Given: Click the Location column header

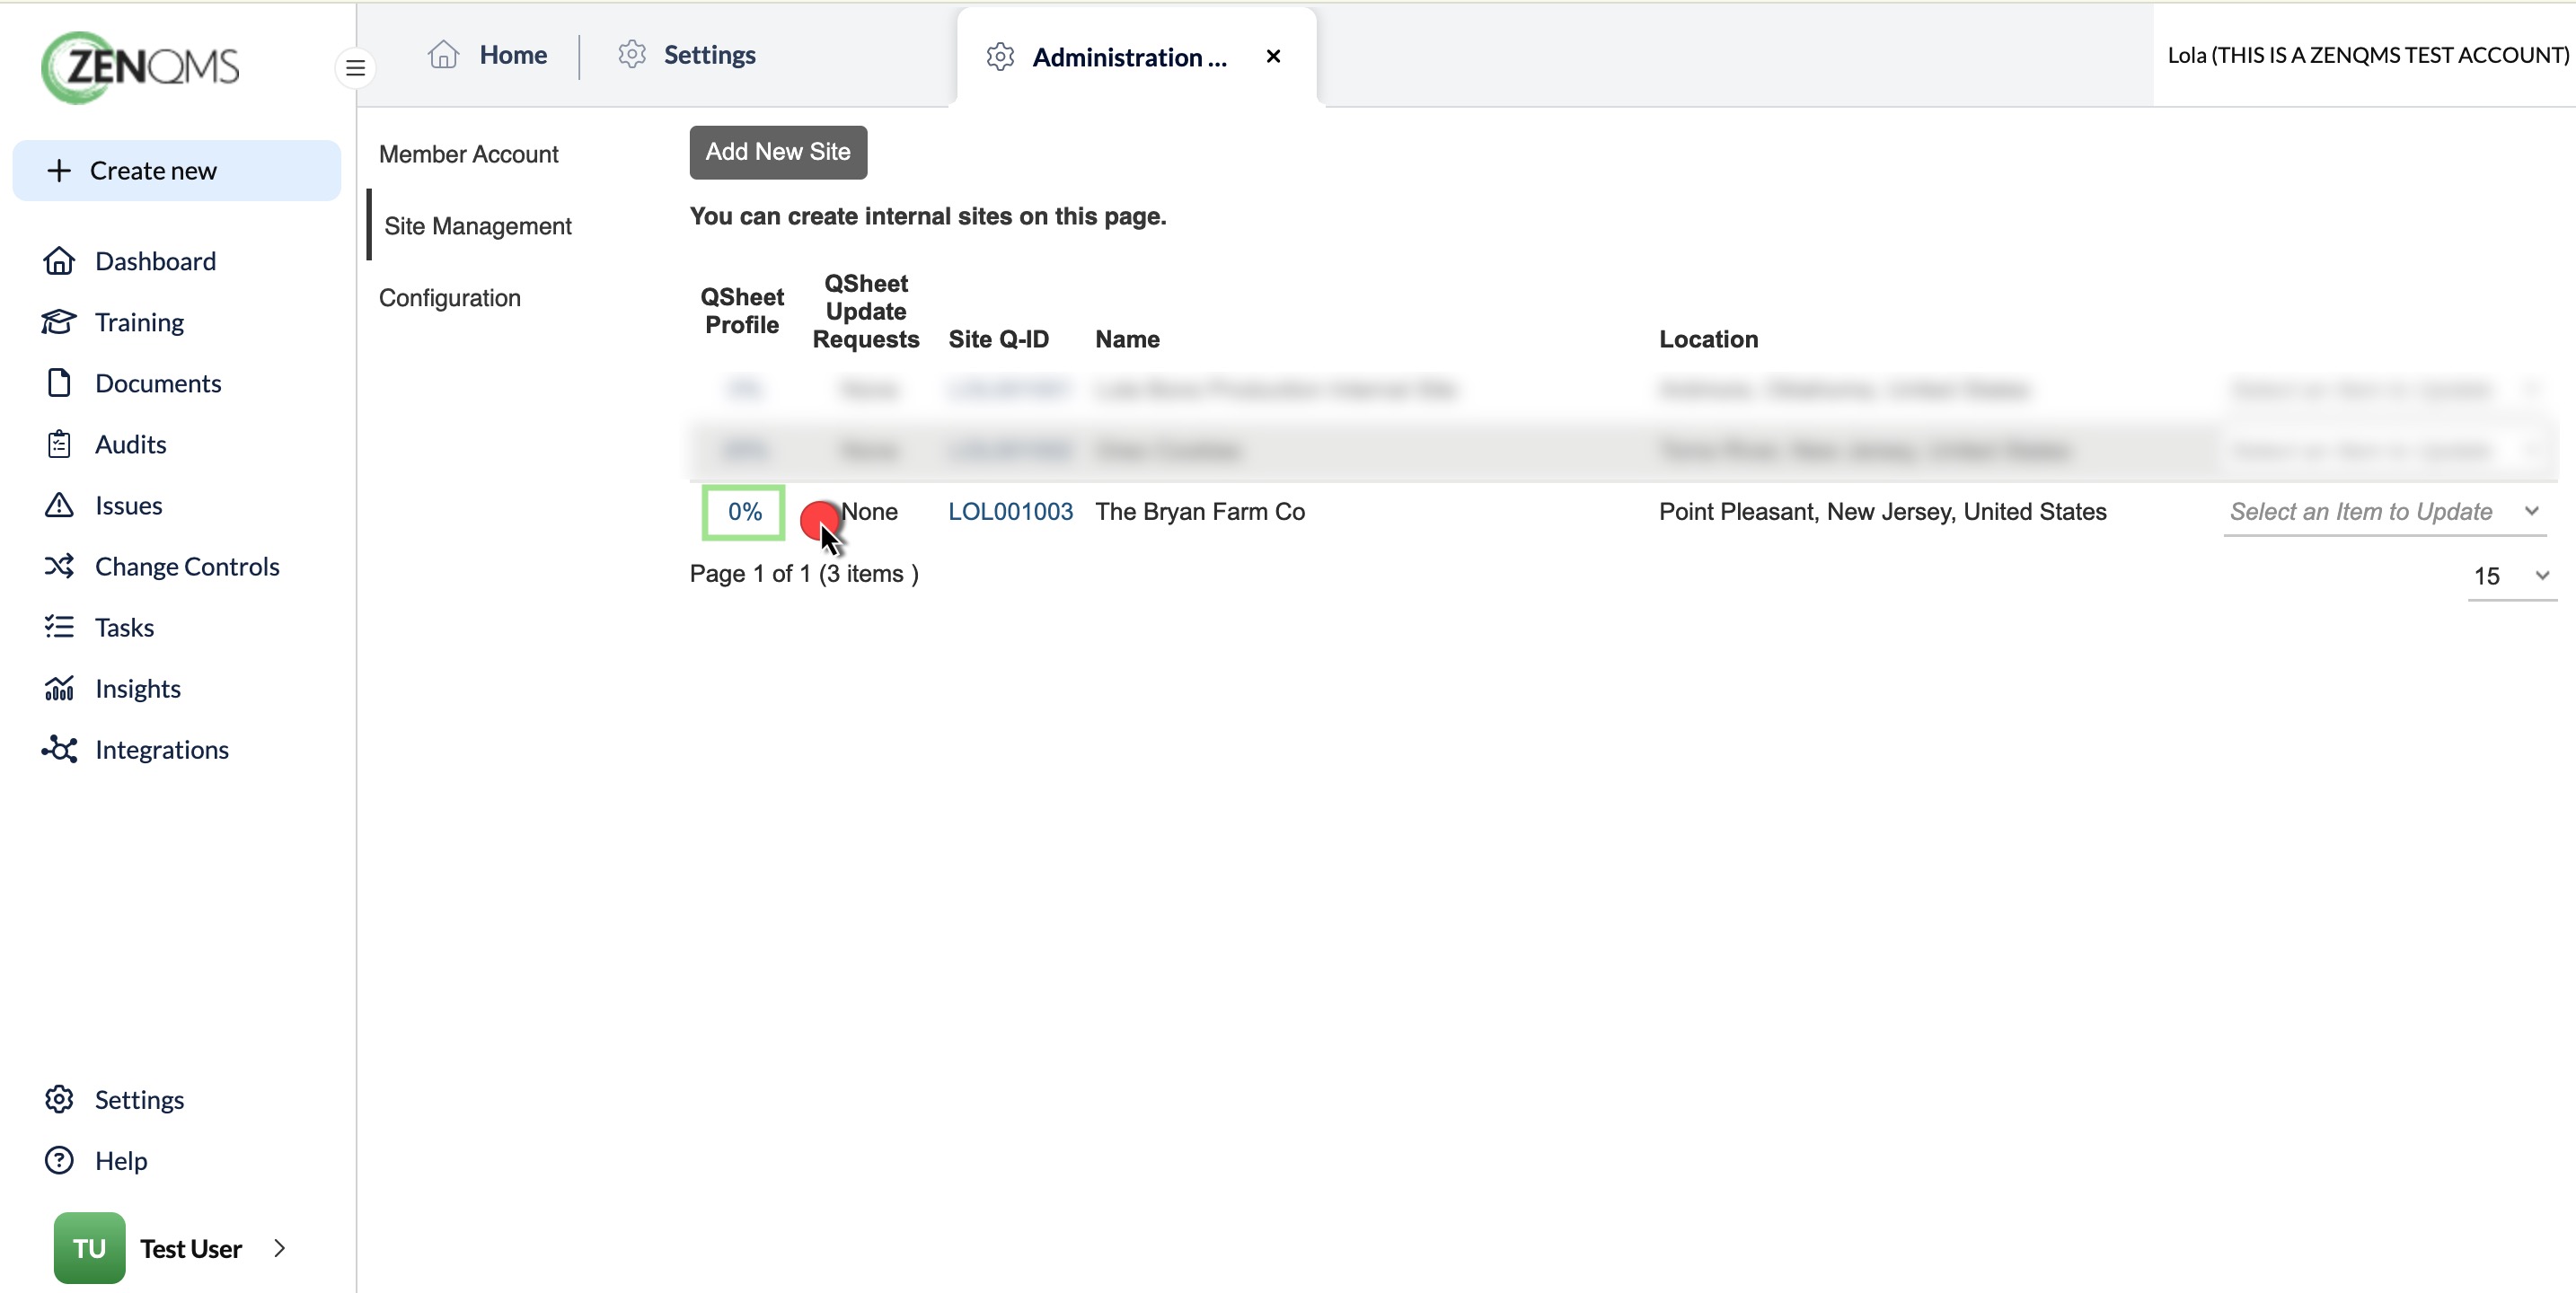Looking at the screenshot, I should (1708, 339).
